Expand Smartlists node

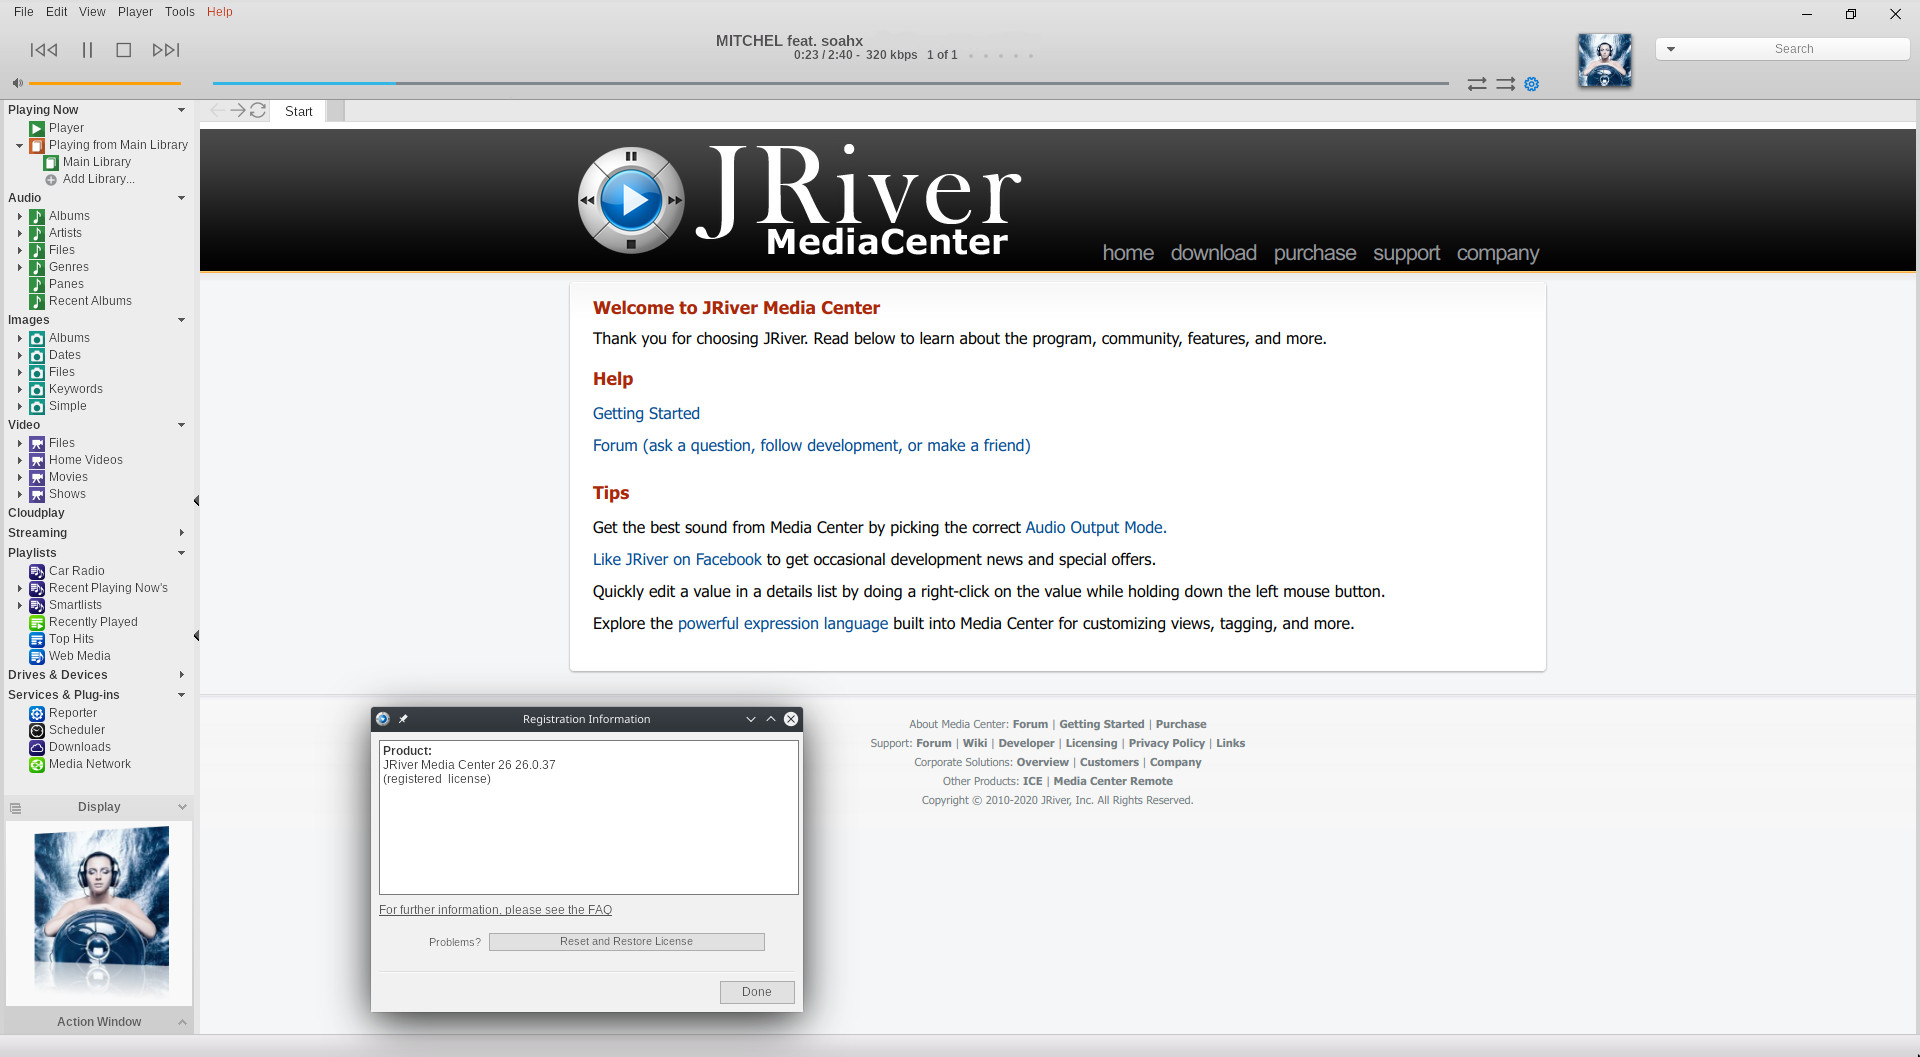19,605
